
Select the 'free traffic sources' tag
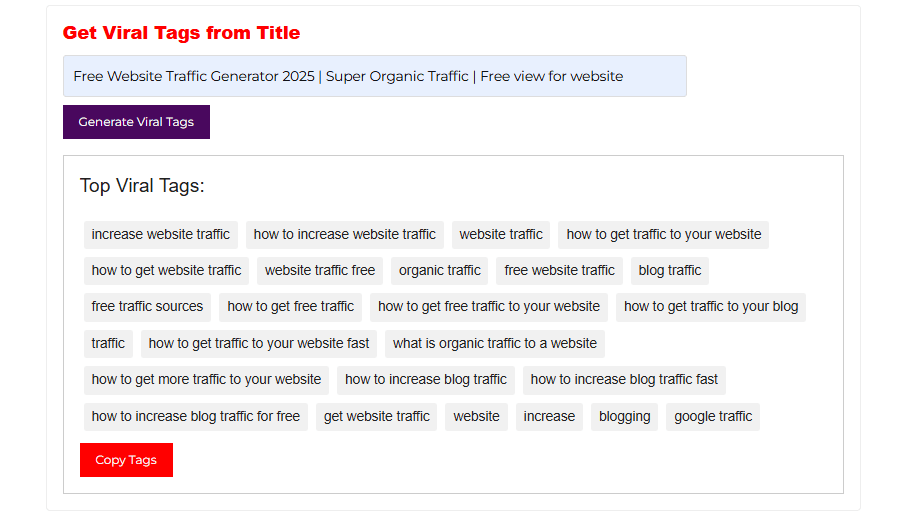click(x=148, y=307)
